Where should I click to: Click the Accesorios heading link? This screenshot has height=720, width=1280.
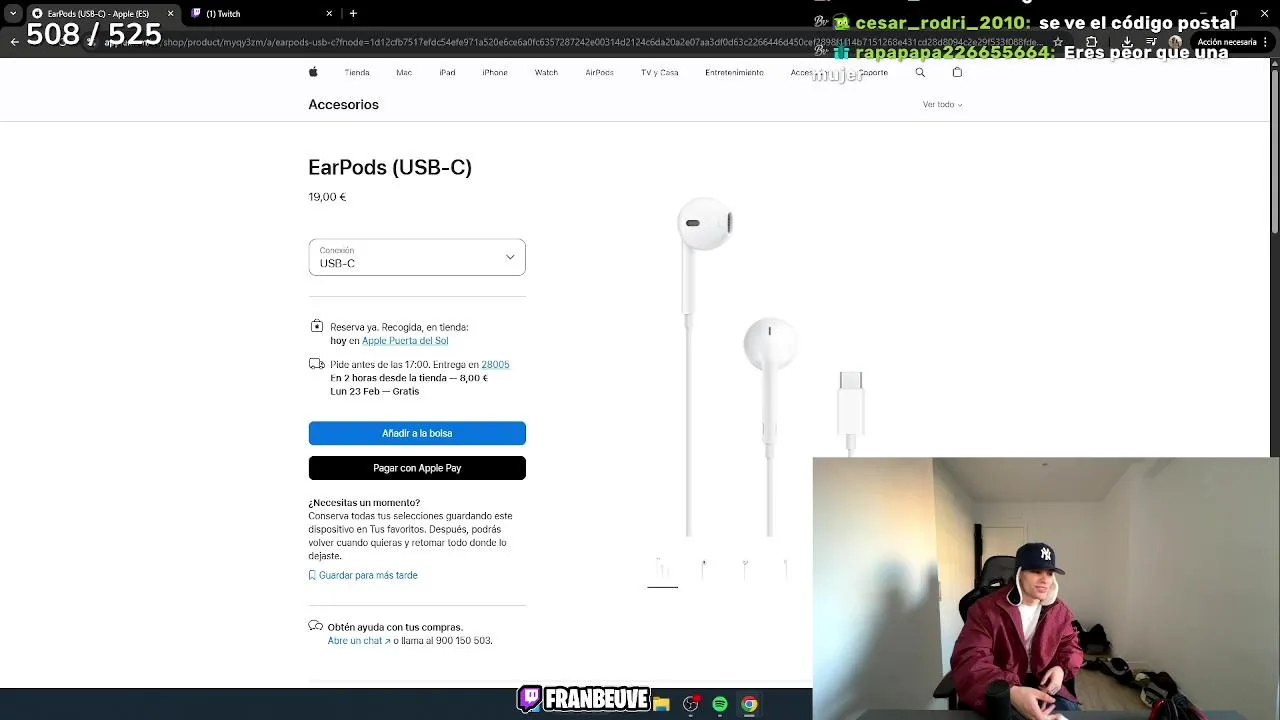(x=343, y=104)
